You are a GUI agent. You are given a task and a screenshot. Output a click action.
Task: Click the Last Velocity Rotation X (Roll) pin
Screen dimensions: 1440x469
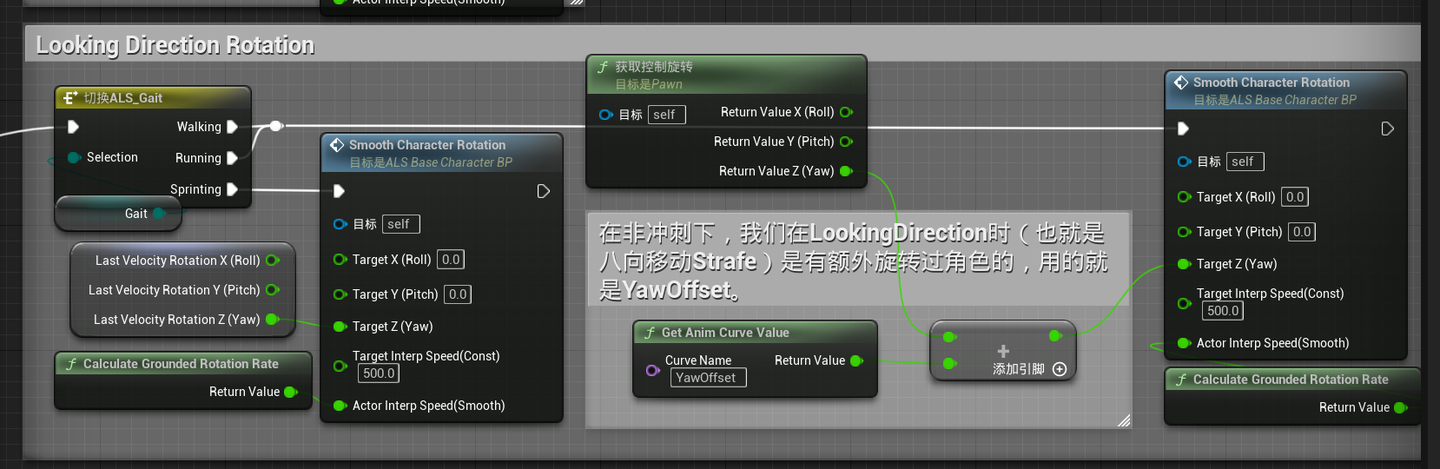[x=272, y=260]
